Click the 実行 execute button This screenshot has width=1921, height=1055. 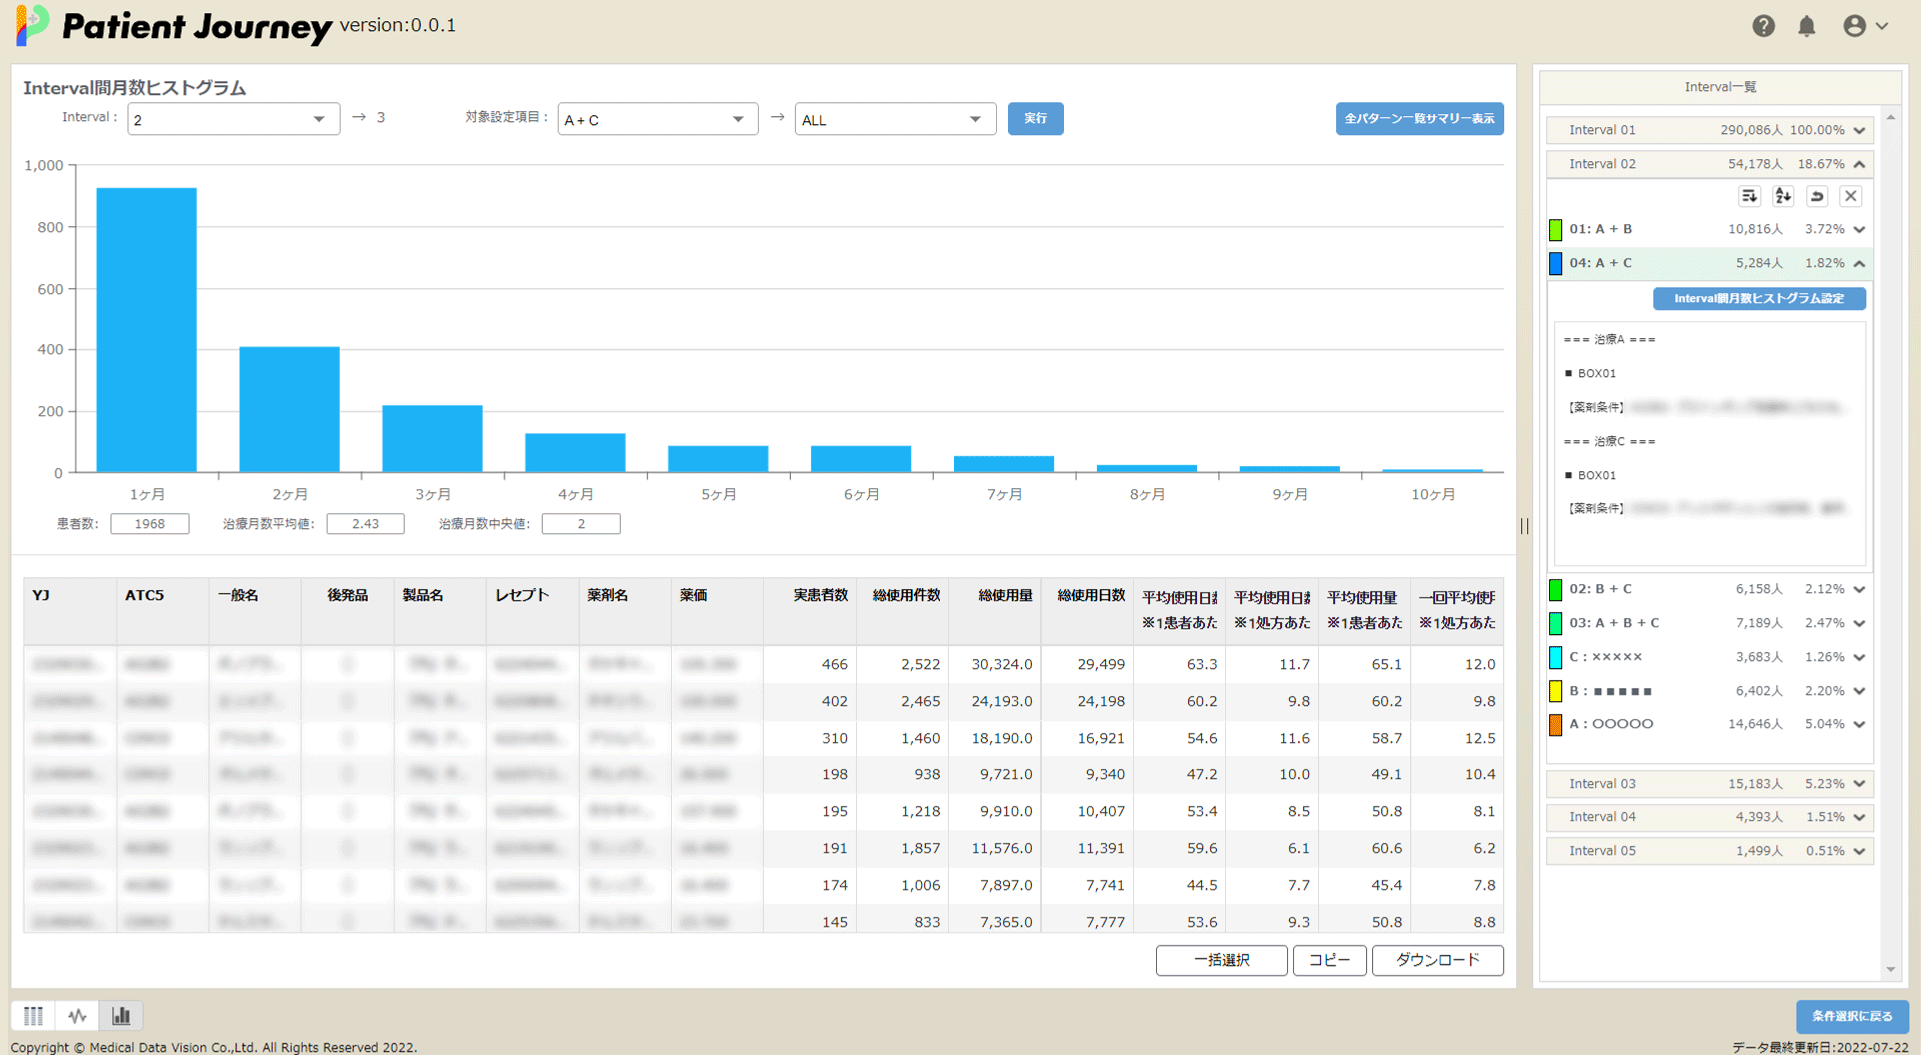coord(1035,118)
